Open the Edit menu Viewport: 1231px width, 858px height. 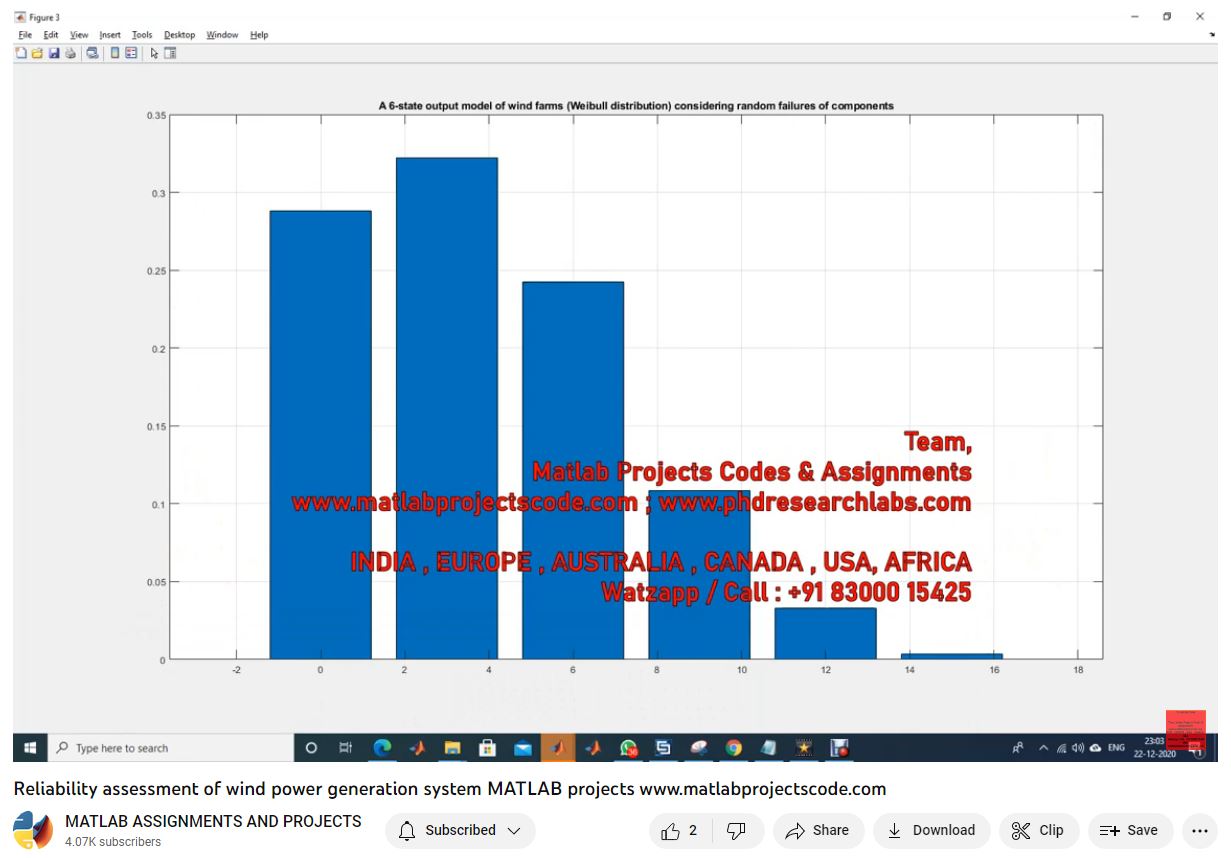tap(51, 35)
